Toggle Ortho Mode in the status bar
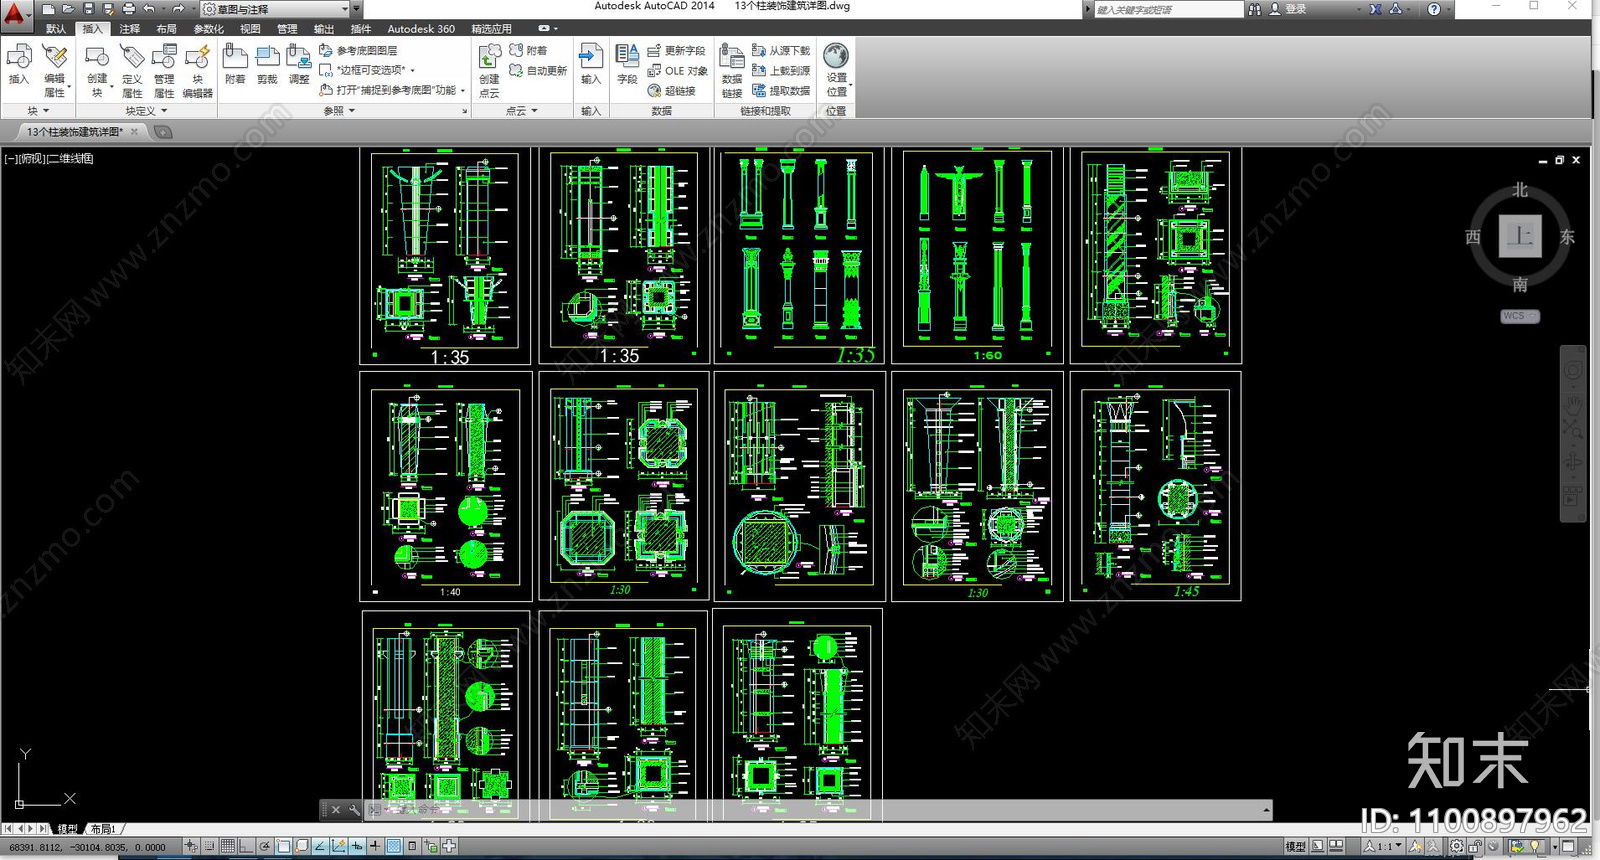The width and height of the screenshot is (1600, 860). click(x=245, y=846)
